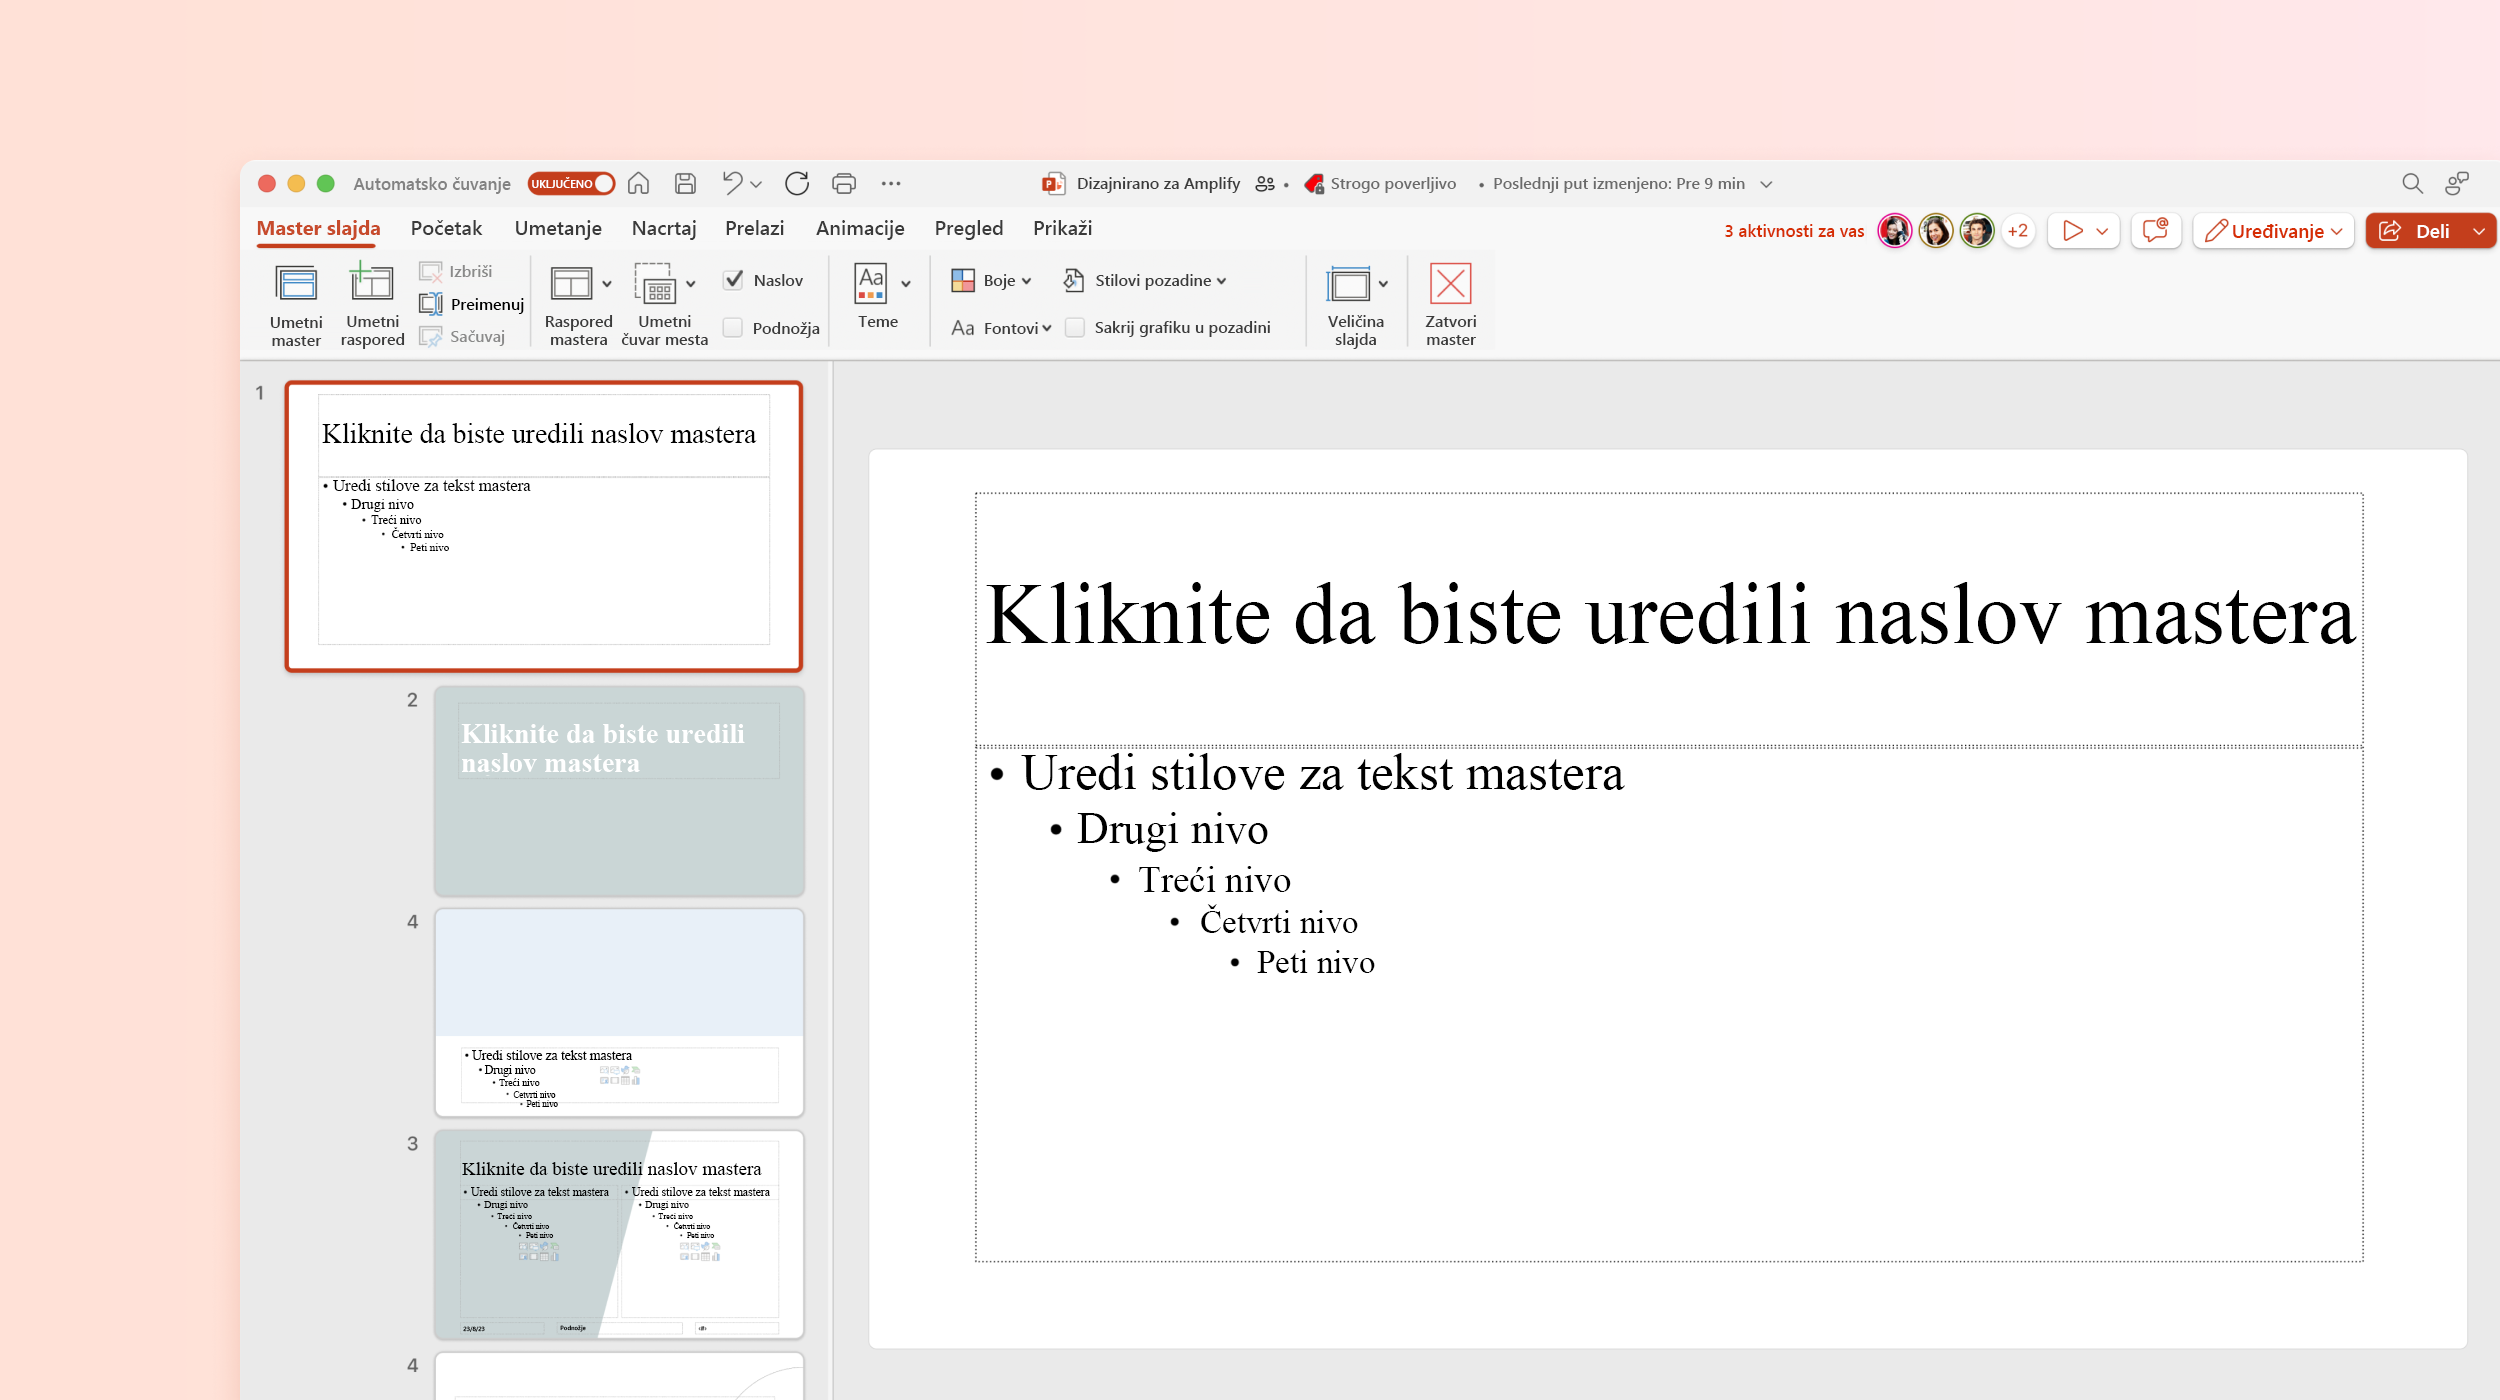Click the Deli share button
Screen dimensions: 2500x1400
point(2415,231)
